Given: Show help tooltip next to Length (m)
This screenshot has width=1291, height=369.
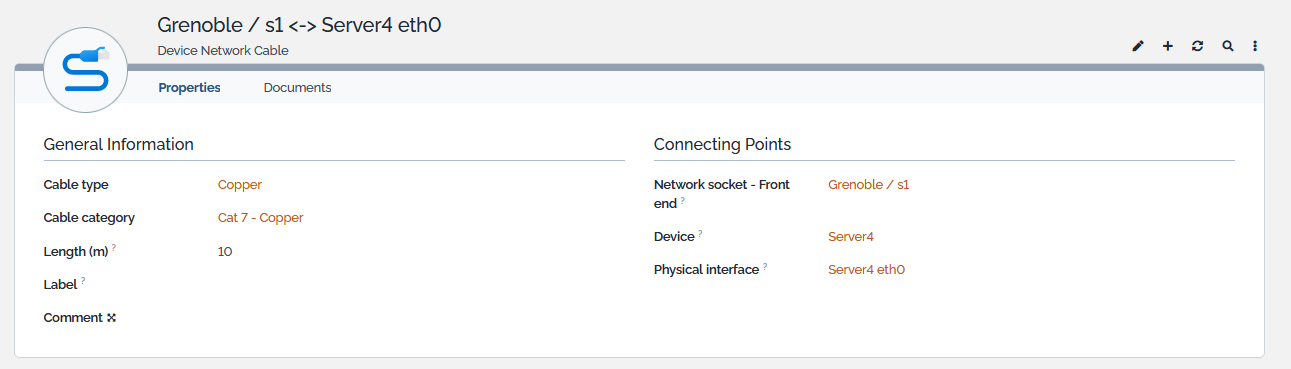Looking at the screenshot, I should (x=114, y=247).
